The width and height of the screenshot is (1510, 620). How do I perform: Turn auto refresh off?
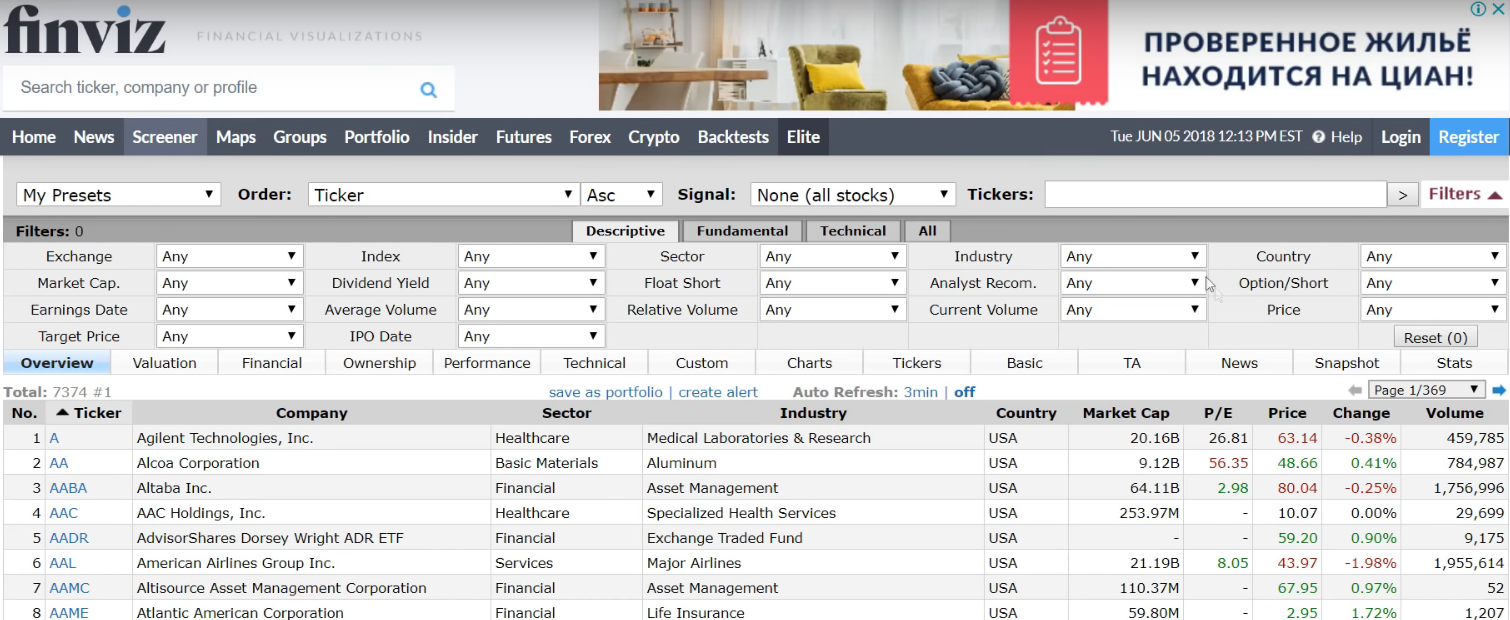point(965,392)
